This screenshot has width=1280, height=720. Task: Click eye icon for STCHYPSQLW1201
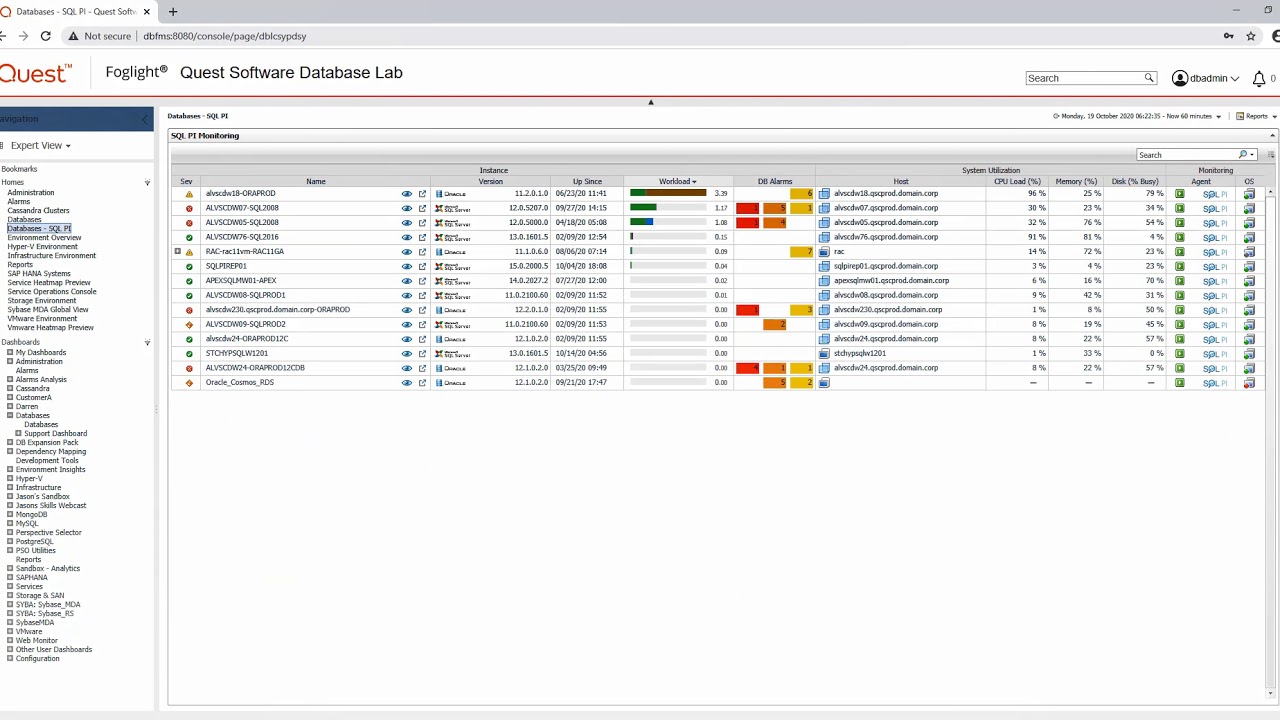click(x=407, y=353)
